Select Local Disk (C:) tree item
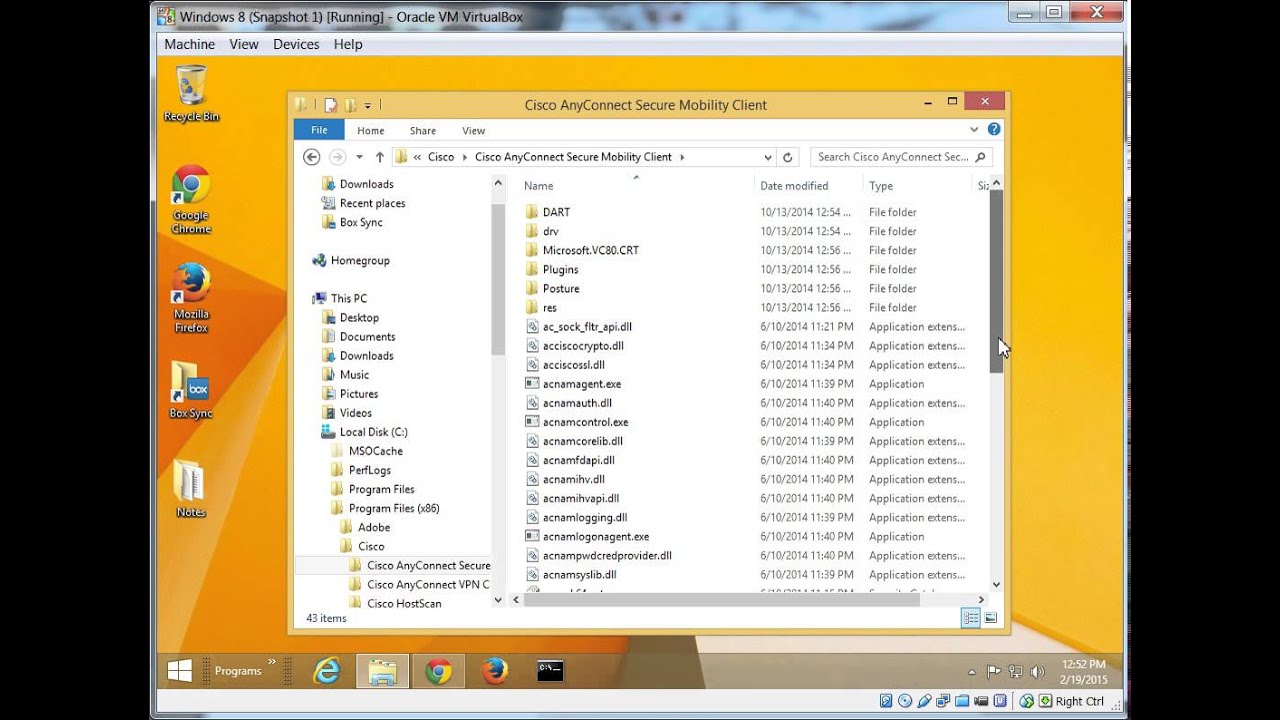Screen dimensions: 1280x720 [x=373, y=433]
